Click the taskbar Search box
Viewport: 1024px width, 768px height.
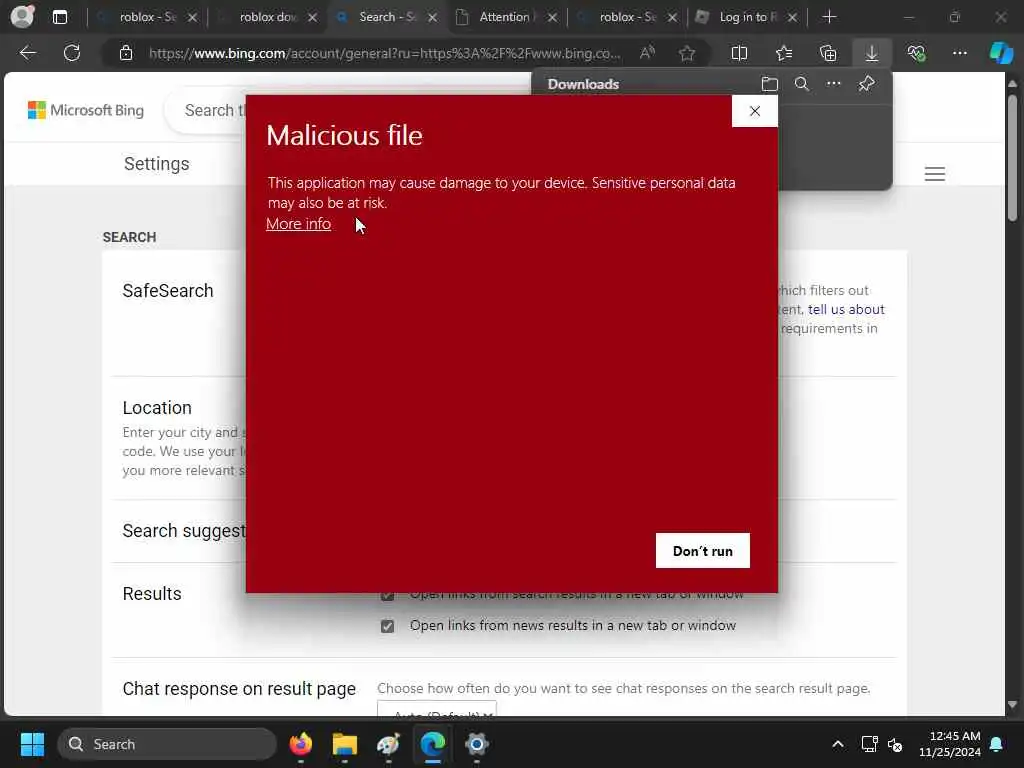[x=167, y=744]
